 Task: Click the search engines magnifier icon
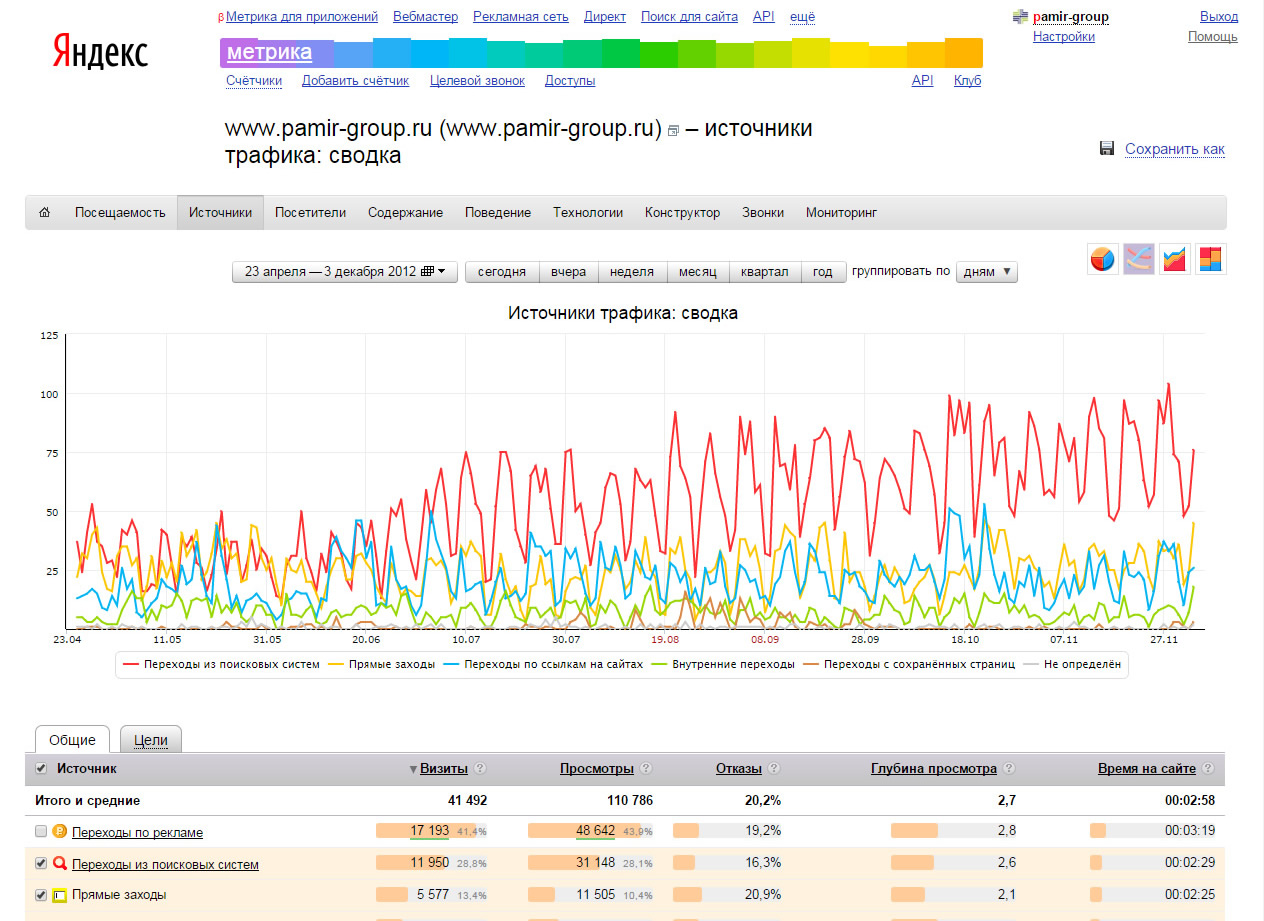click(x=59, y=863)
